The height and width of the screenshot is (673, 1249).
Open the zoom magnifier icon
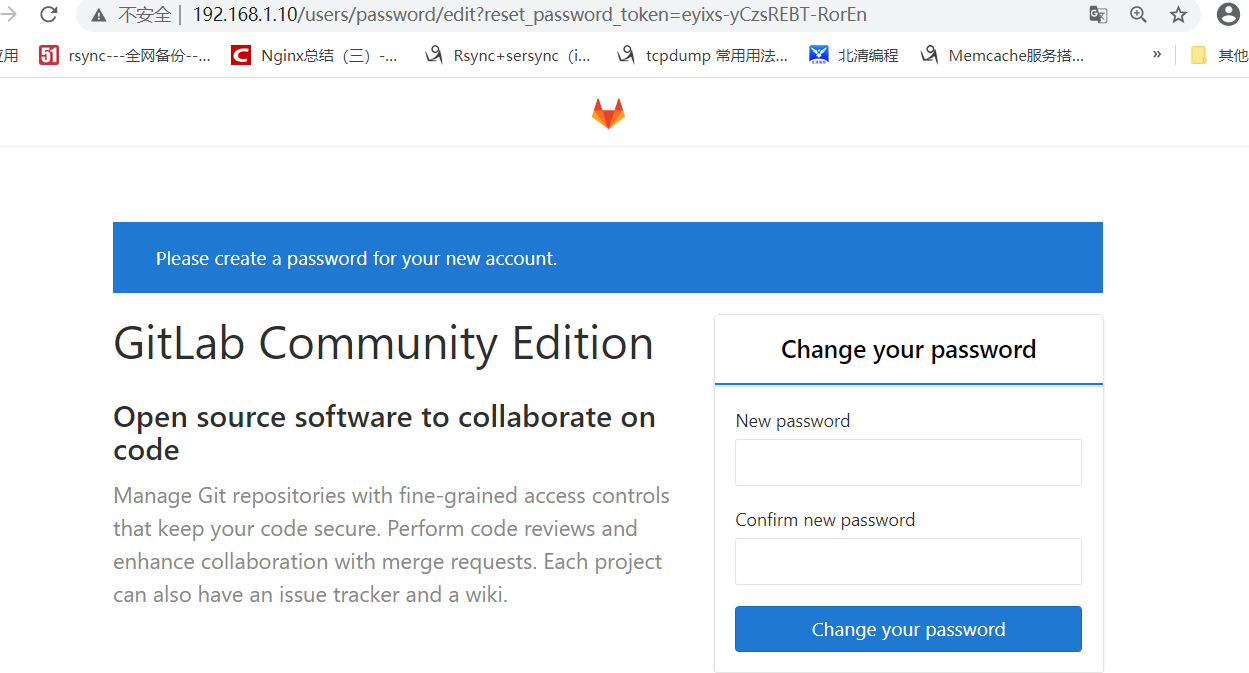coord(1138,15)
